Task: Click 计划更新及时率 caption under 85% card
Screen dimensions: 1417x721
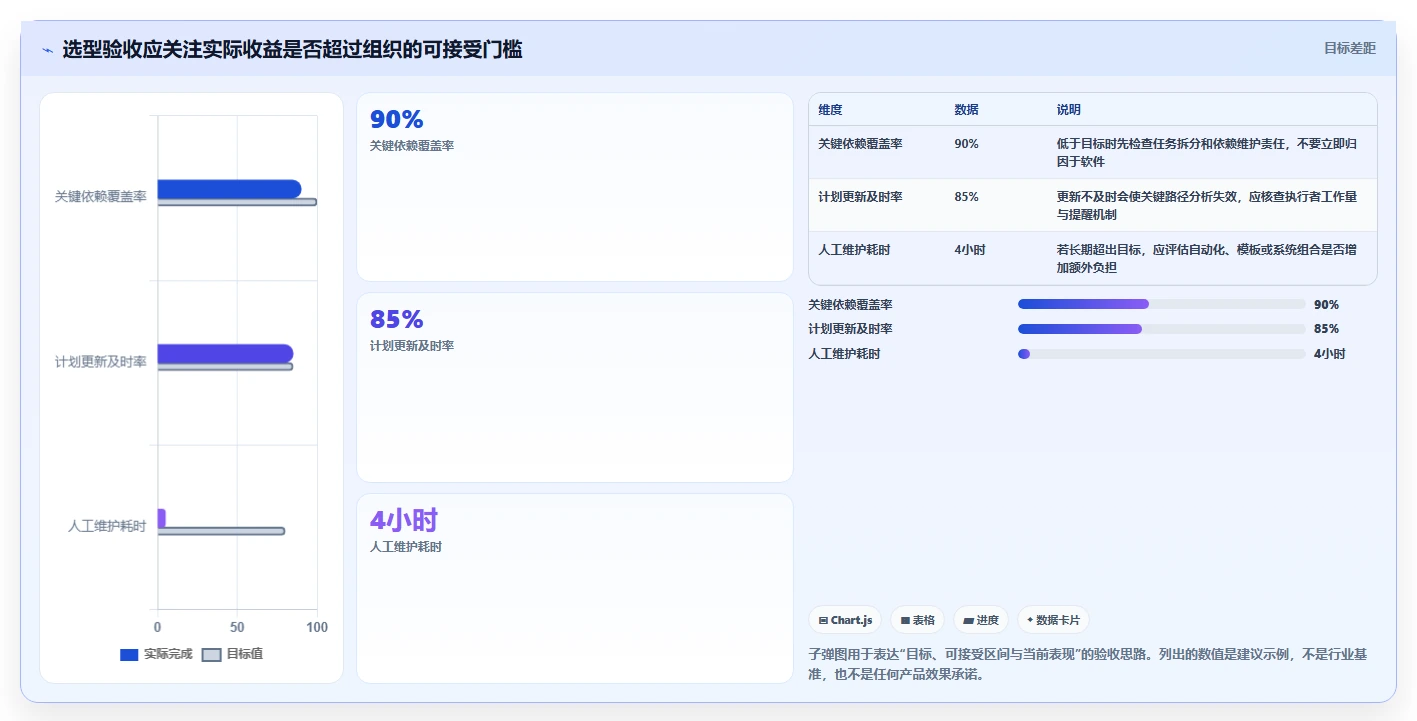Action: tap(412, 346)
